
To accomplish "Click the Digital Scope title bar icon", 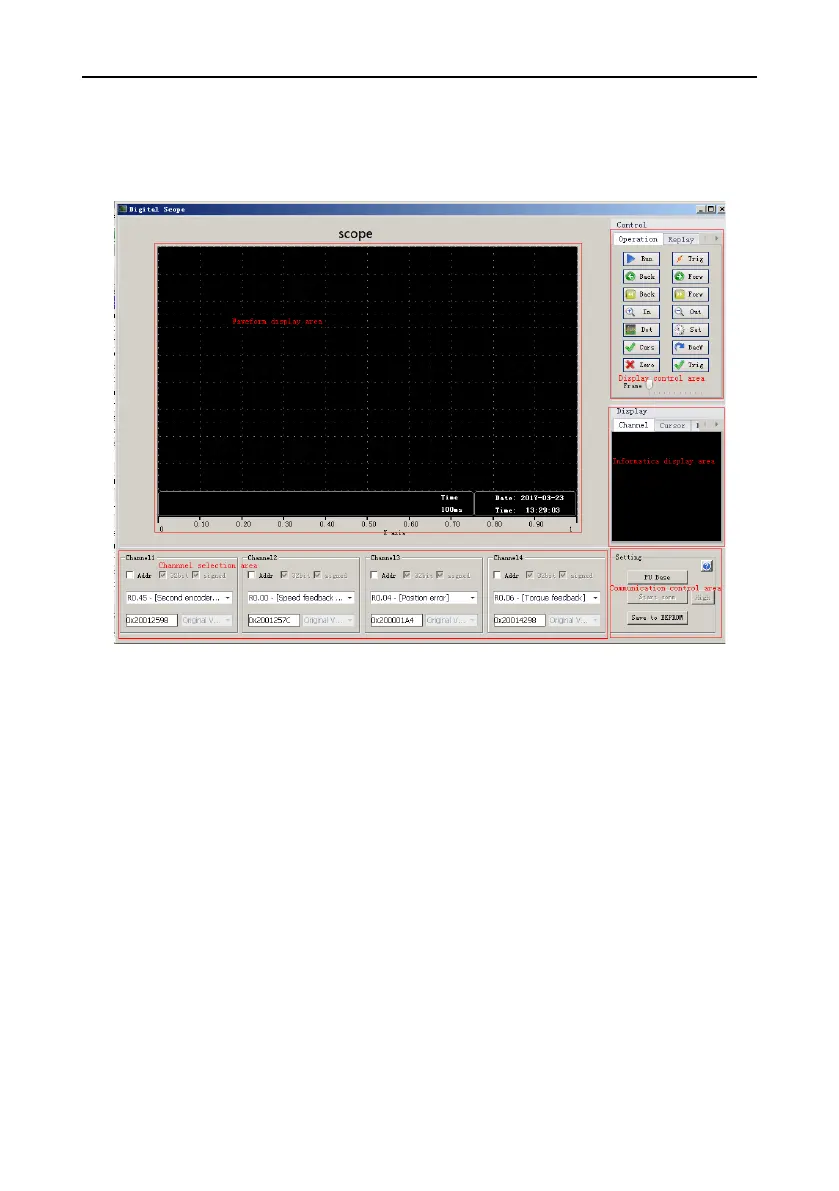I will click(x=122, y=209).
